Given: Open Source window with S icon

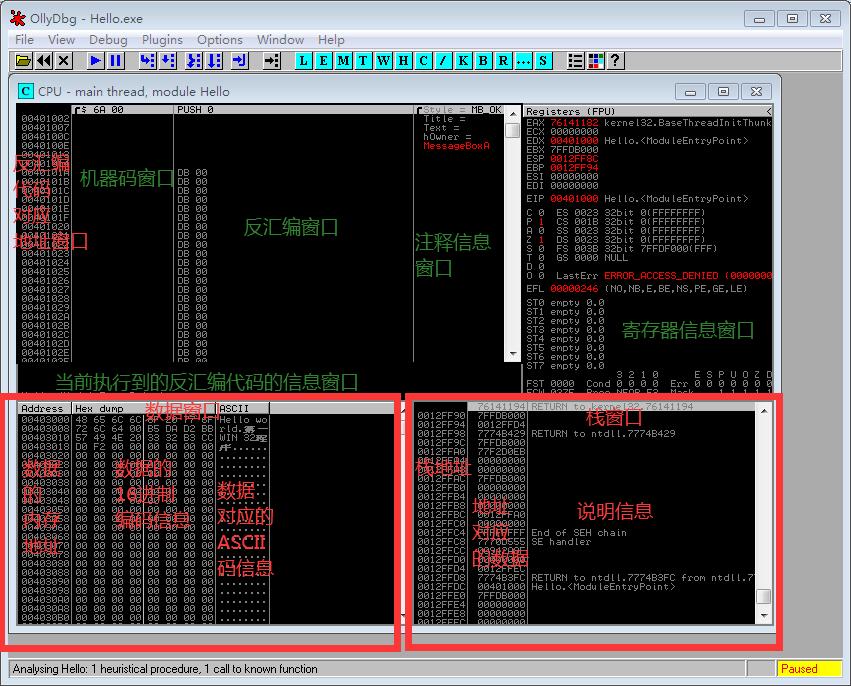Looking at the screenshot, I should pos(543,60).
